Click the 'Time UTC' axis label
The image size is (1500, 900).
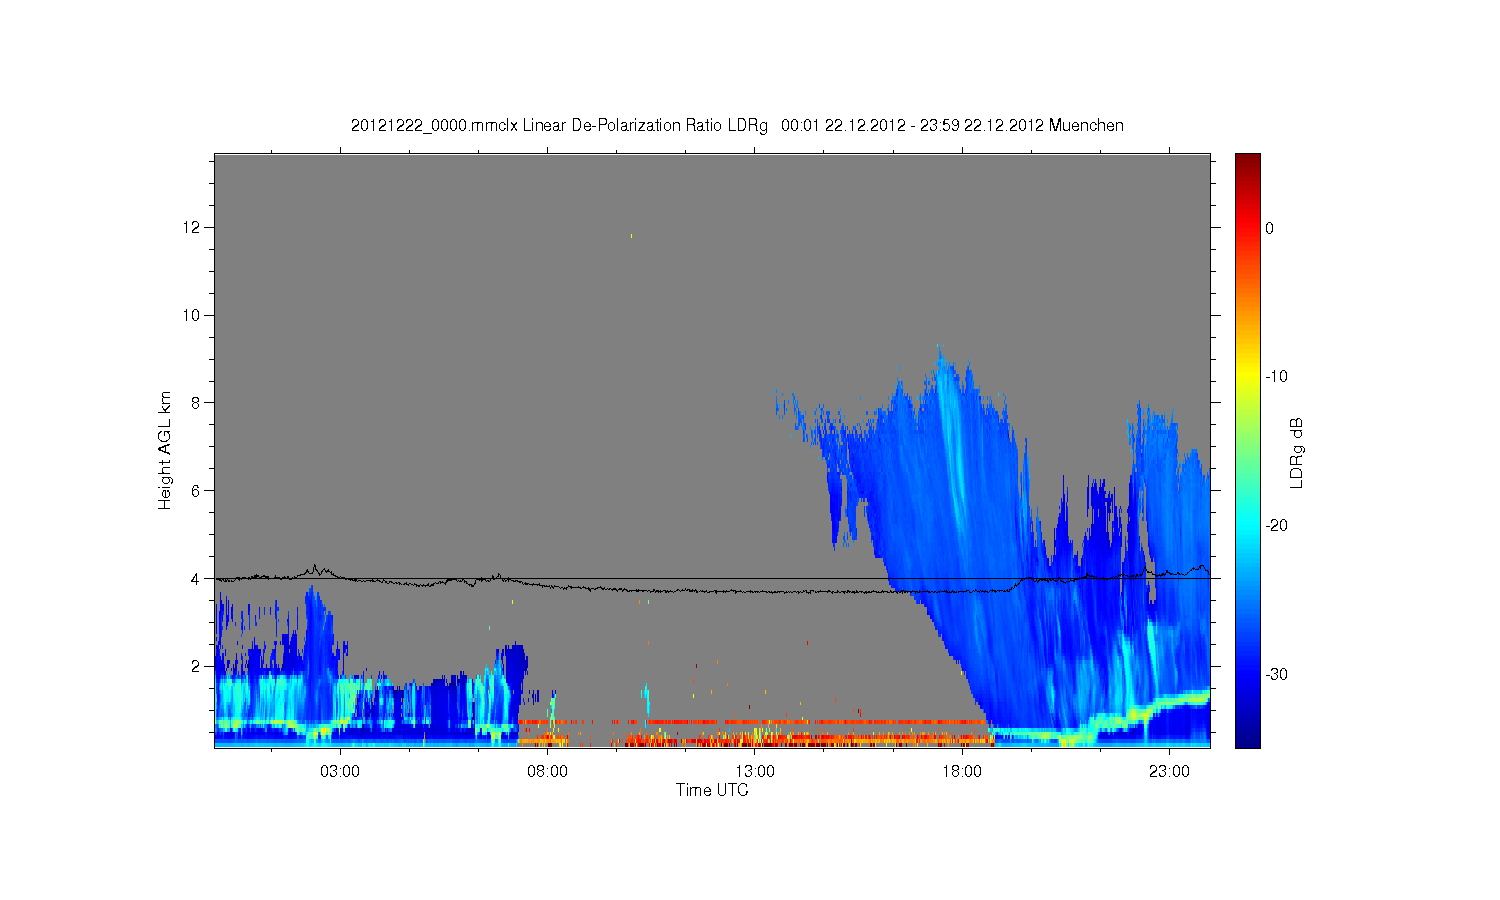tap(712, 790)
